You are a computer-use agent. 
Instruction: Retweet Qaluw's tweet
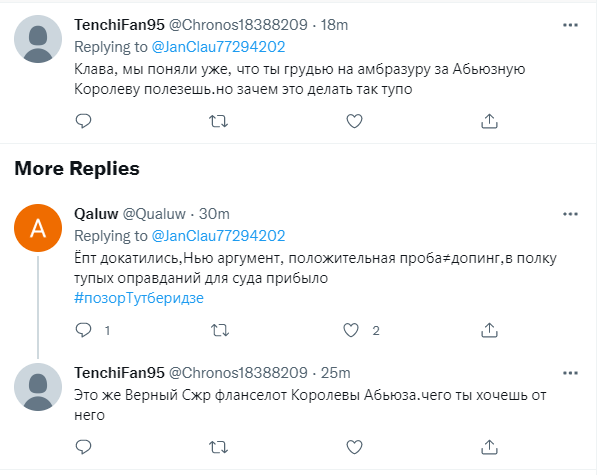[x=217, y=329]
